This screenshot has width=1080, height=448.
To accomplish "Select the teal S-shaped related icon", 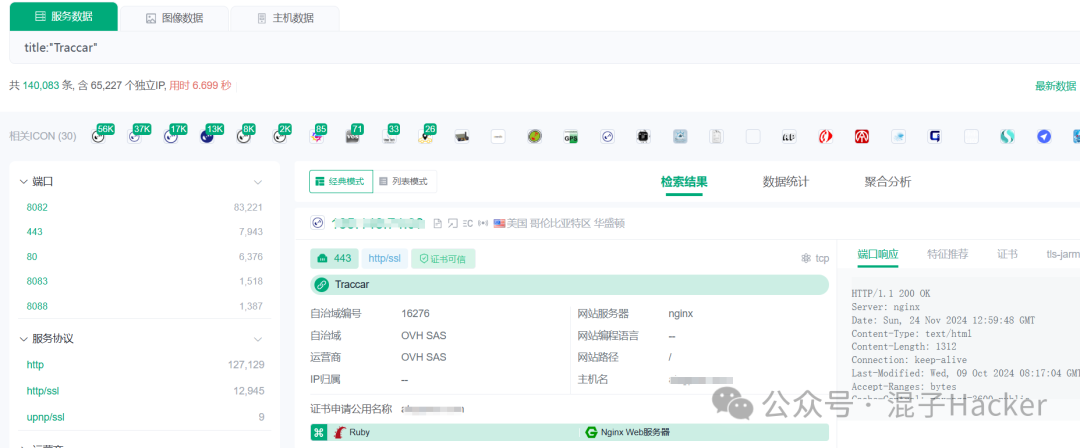I will [1008, 137].
